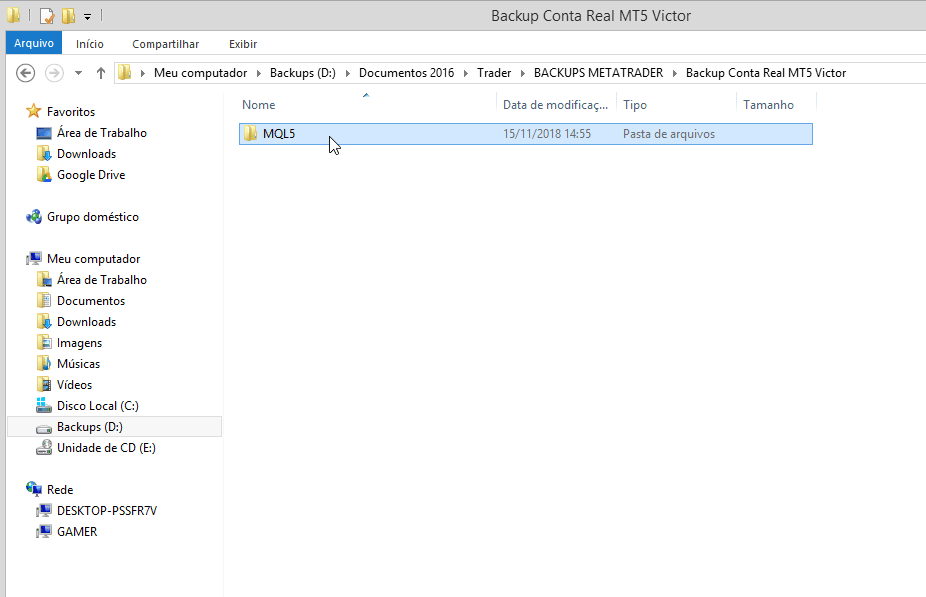Viewport: 926px width, 597px height.
Task: Open Downloads under Favoritos
Action: point(86,154)
